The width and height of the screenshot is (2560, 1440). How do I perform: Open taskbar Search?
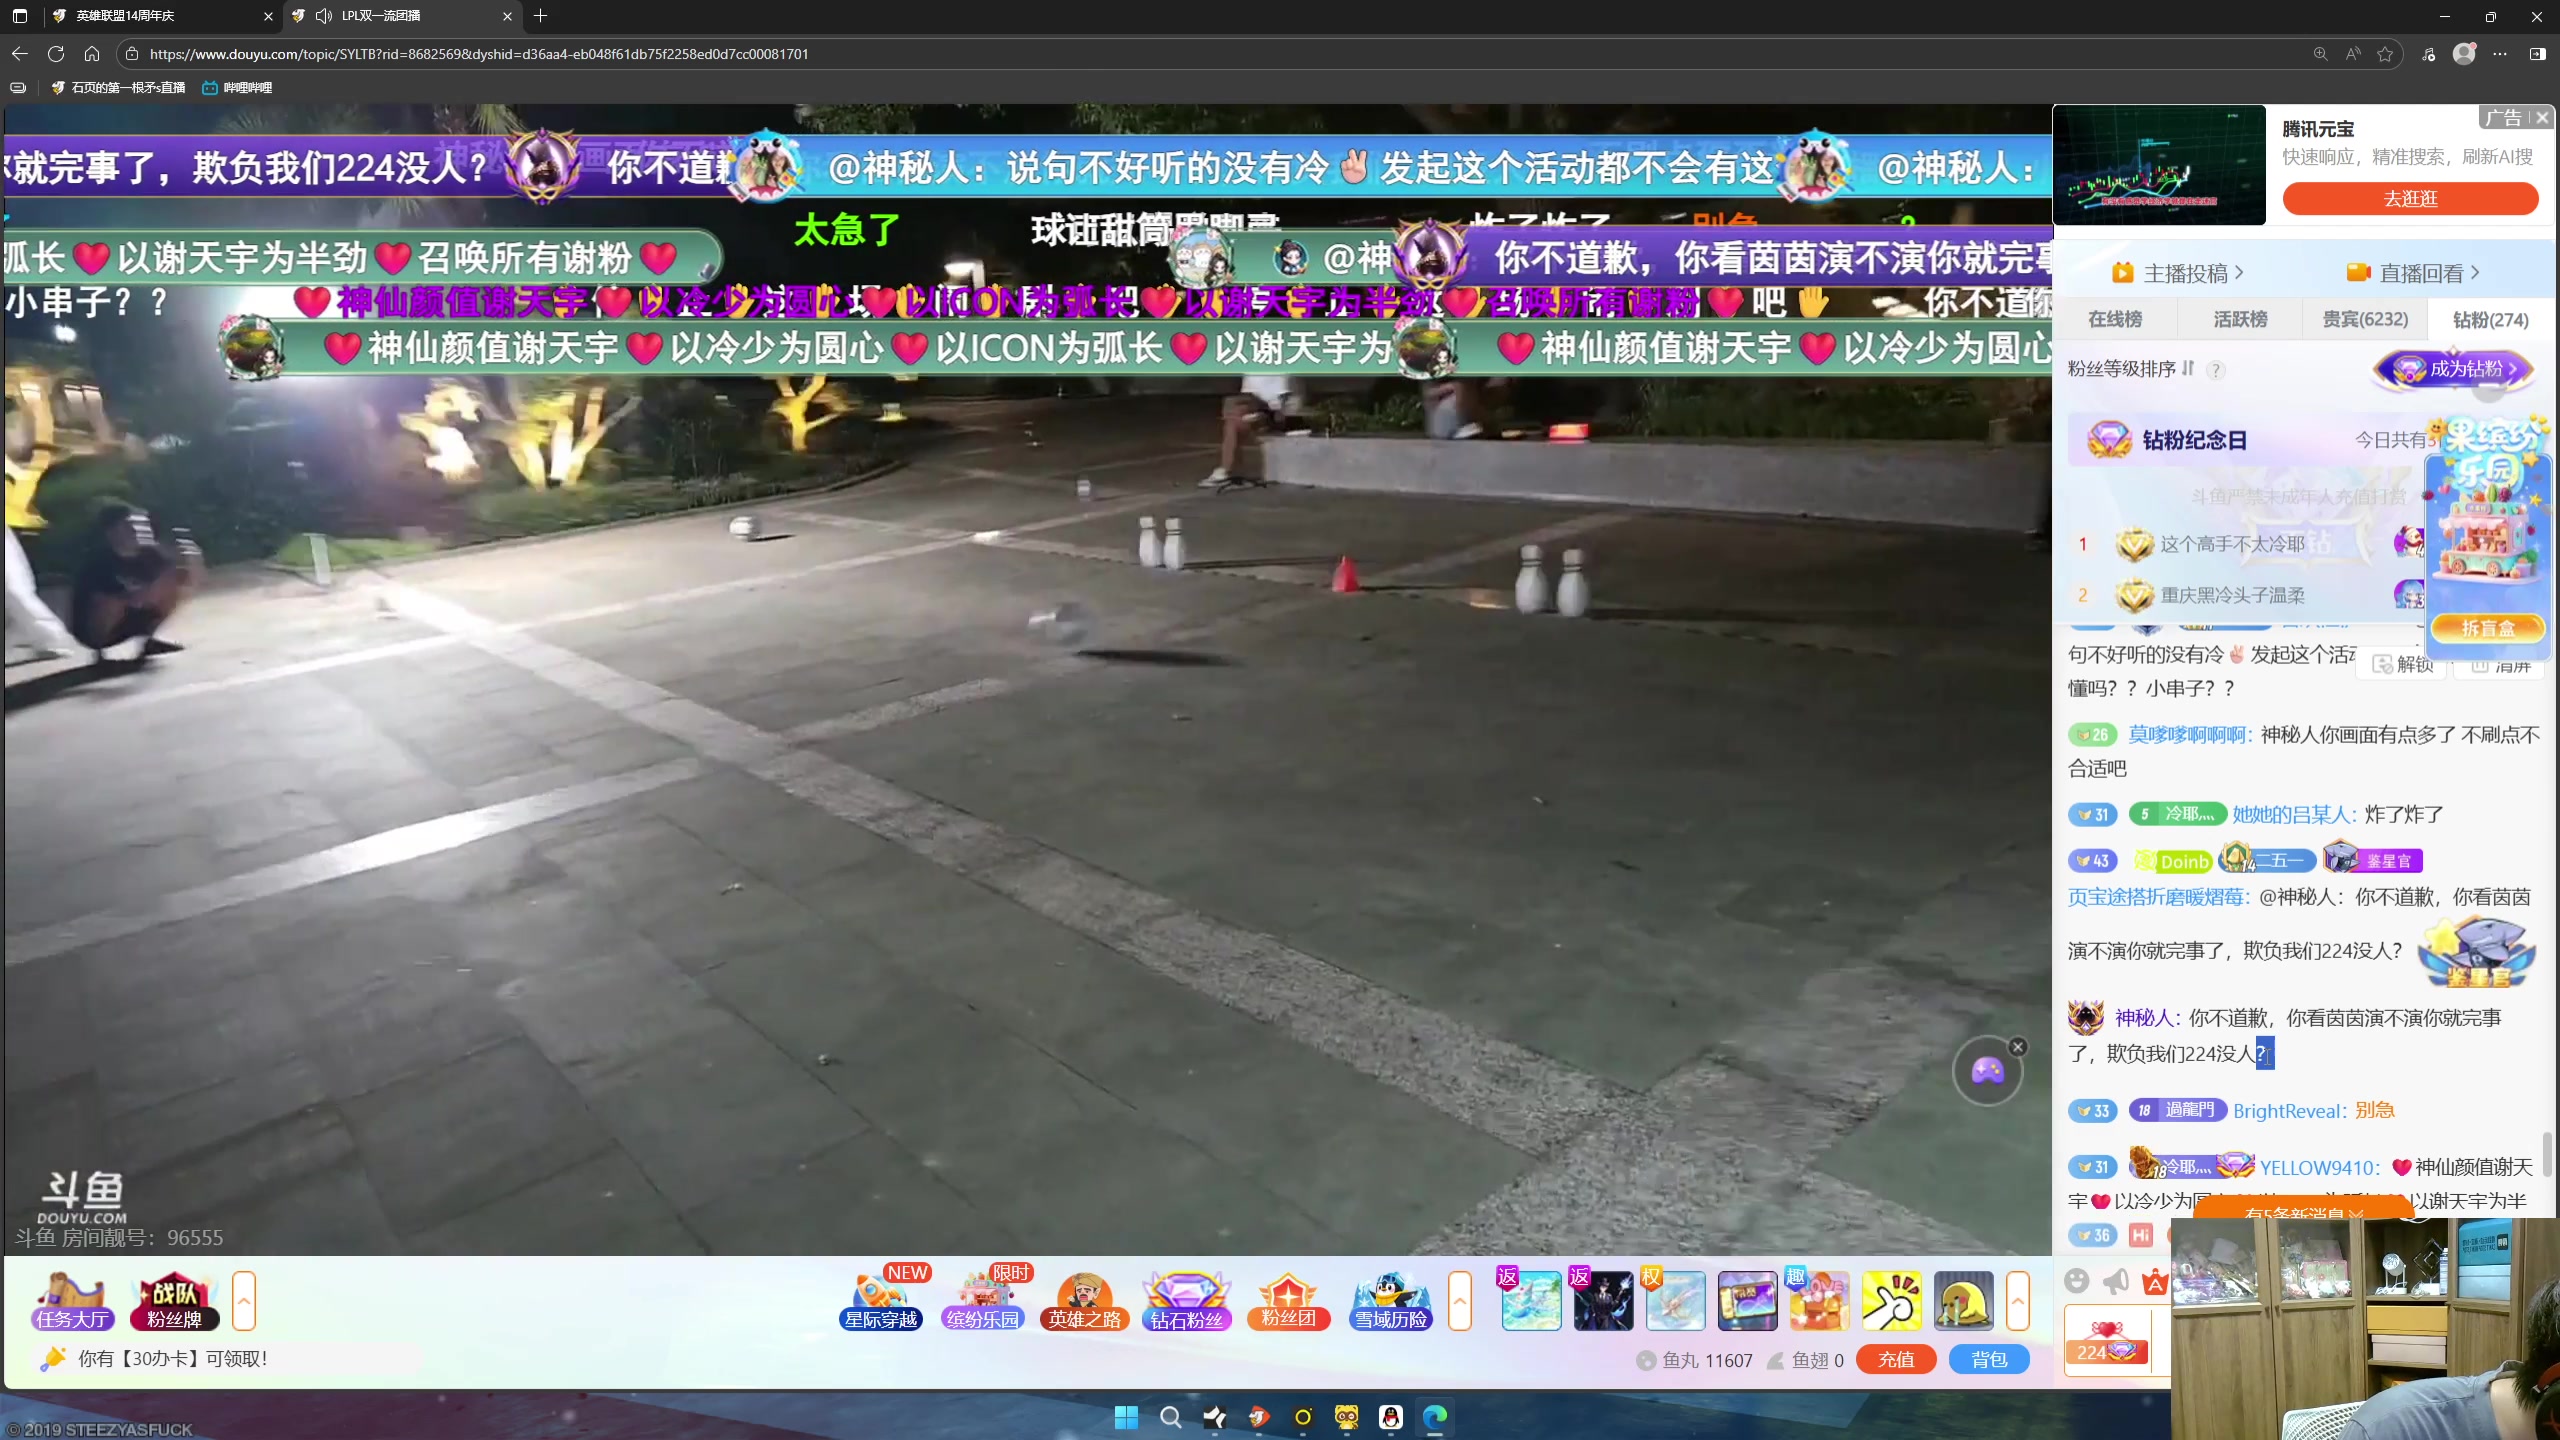(1170, 1417)
